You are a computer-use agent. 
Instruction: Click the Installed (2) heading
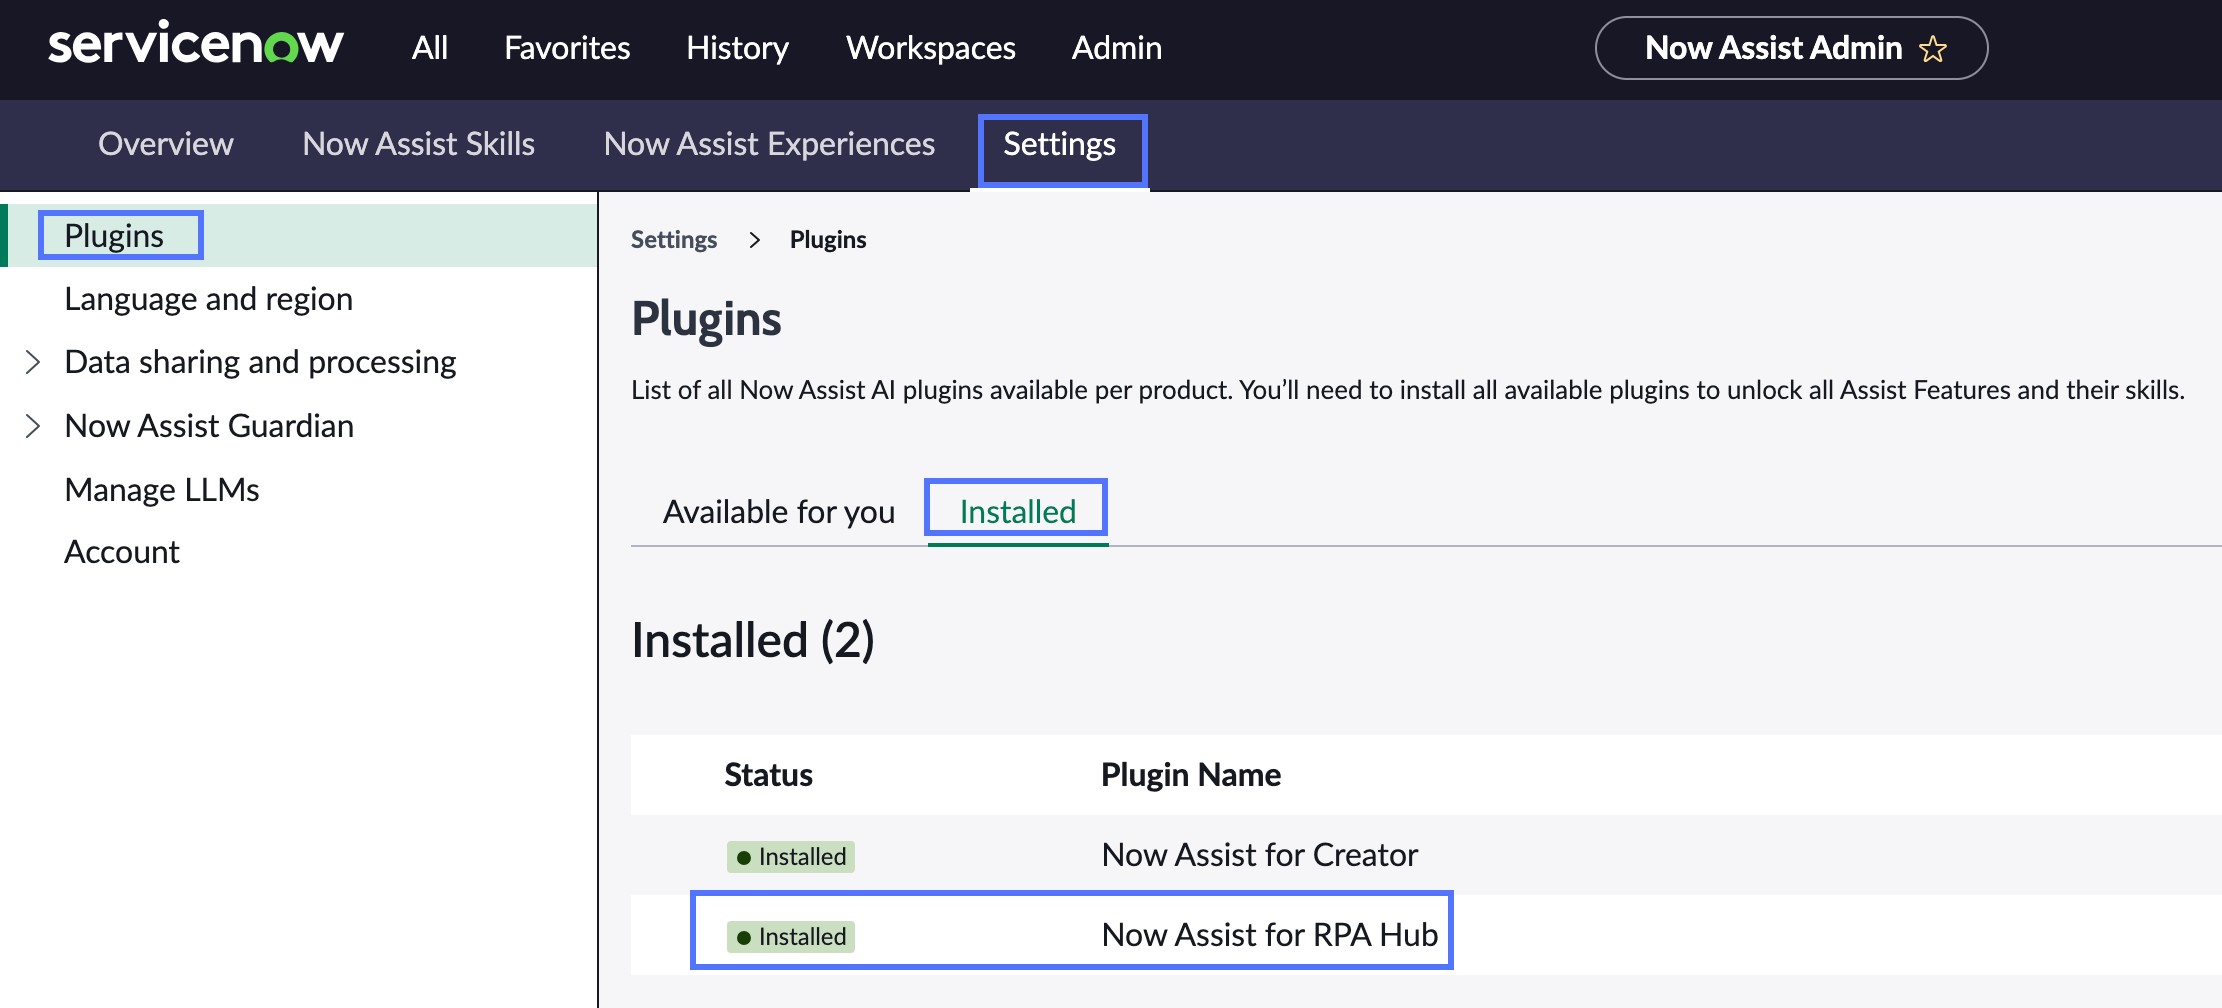point(753,640)
